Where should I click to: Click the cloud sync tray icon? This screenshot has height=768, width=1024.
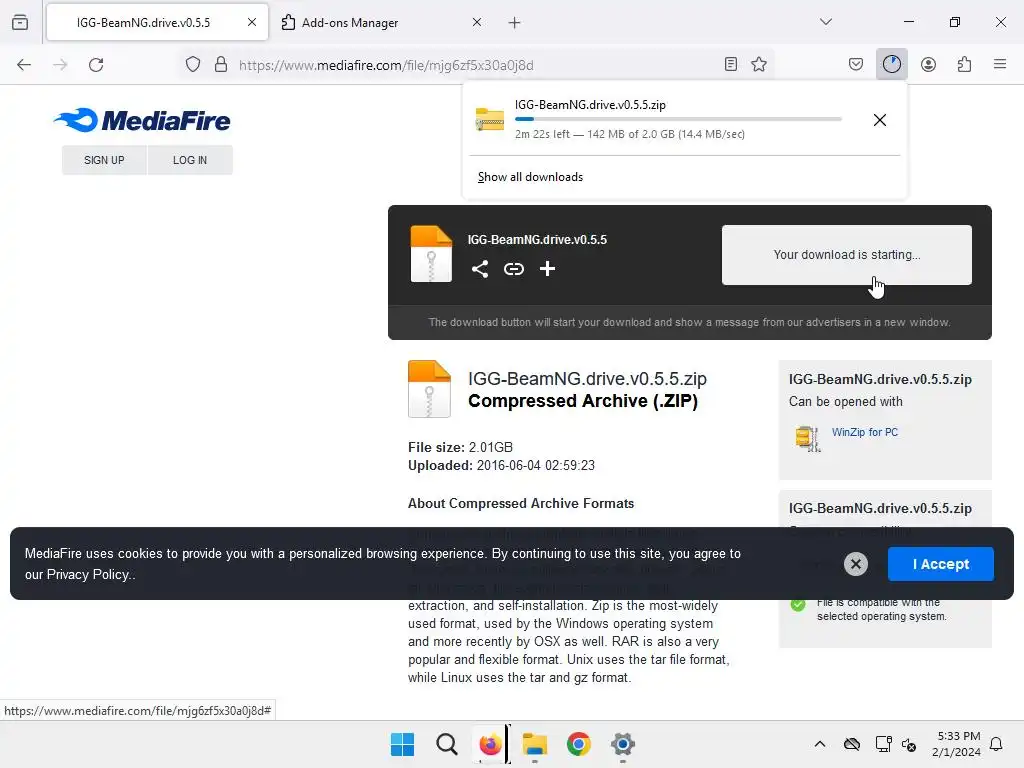(852, 744)
